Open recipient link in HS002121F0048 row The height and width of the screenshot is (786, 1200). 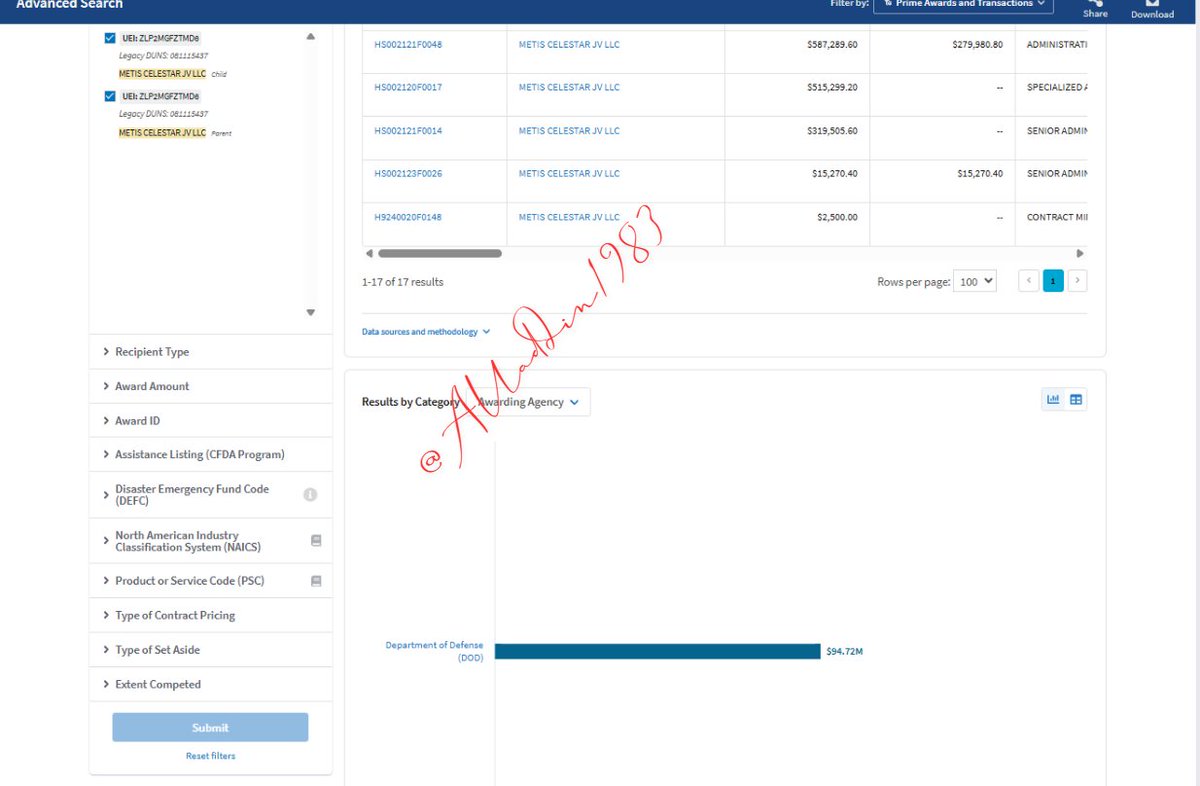pyautogui.click(x=569, y=44)
